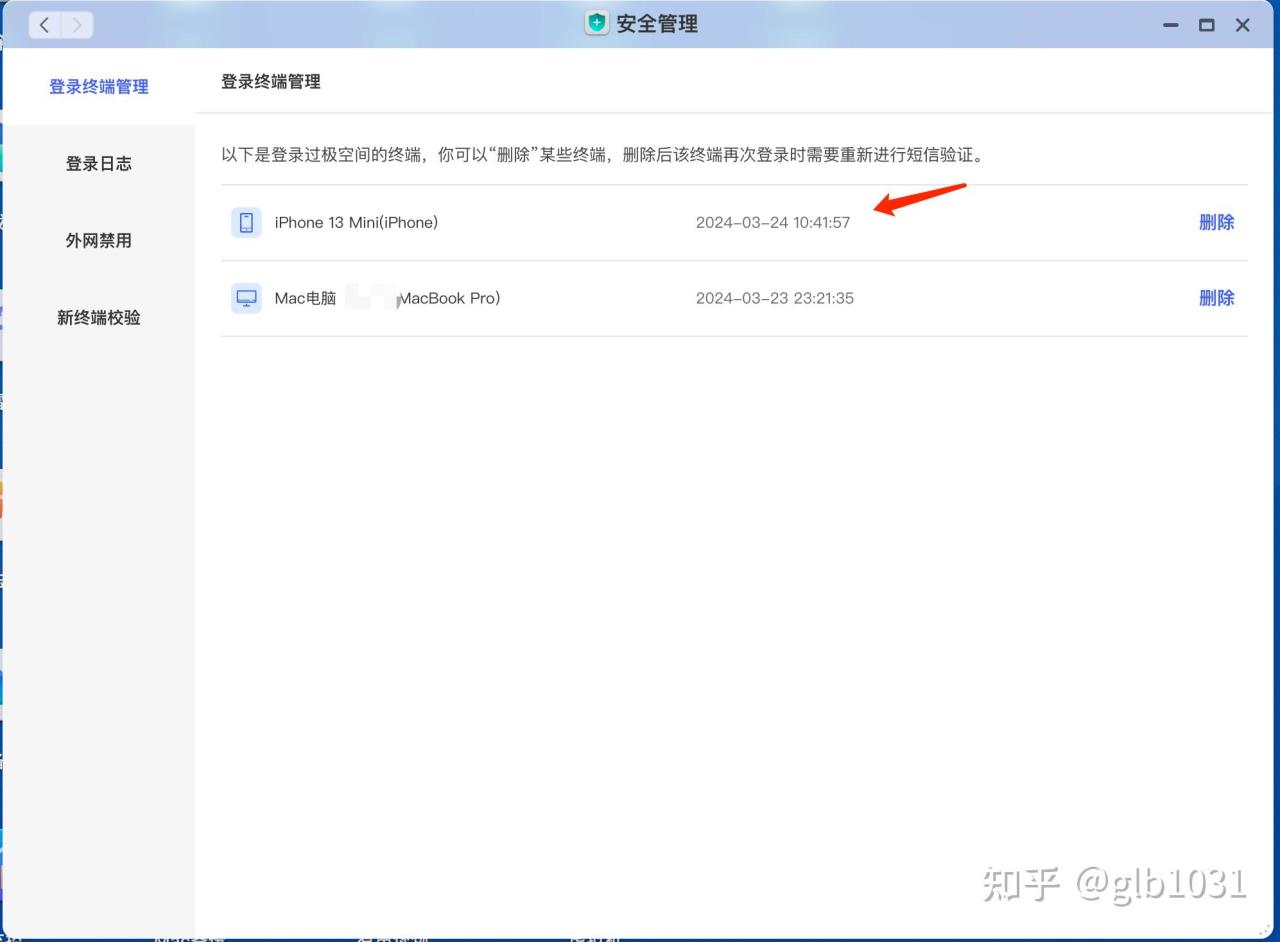The width and height of the screenshot is (1280, 942).
Task: Click the iPhone device icon
Action: (245, 222)
